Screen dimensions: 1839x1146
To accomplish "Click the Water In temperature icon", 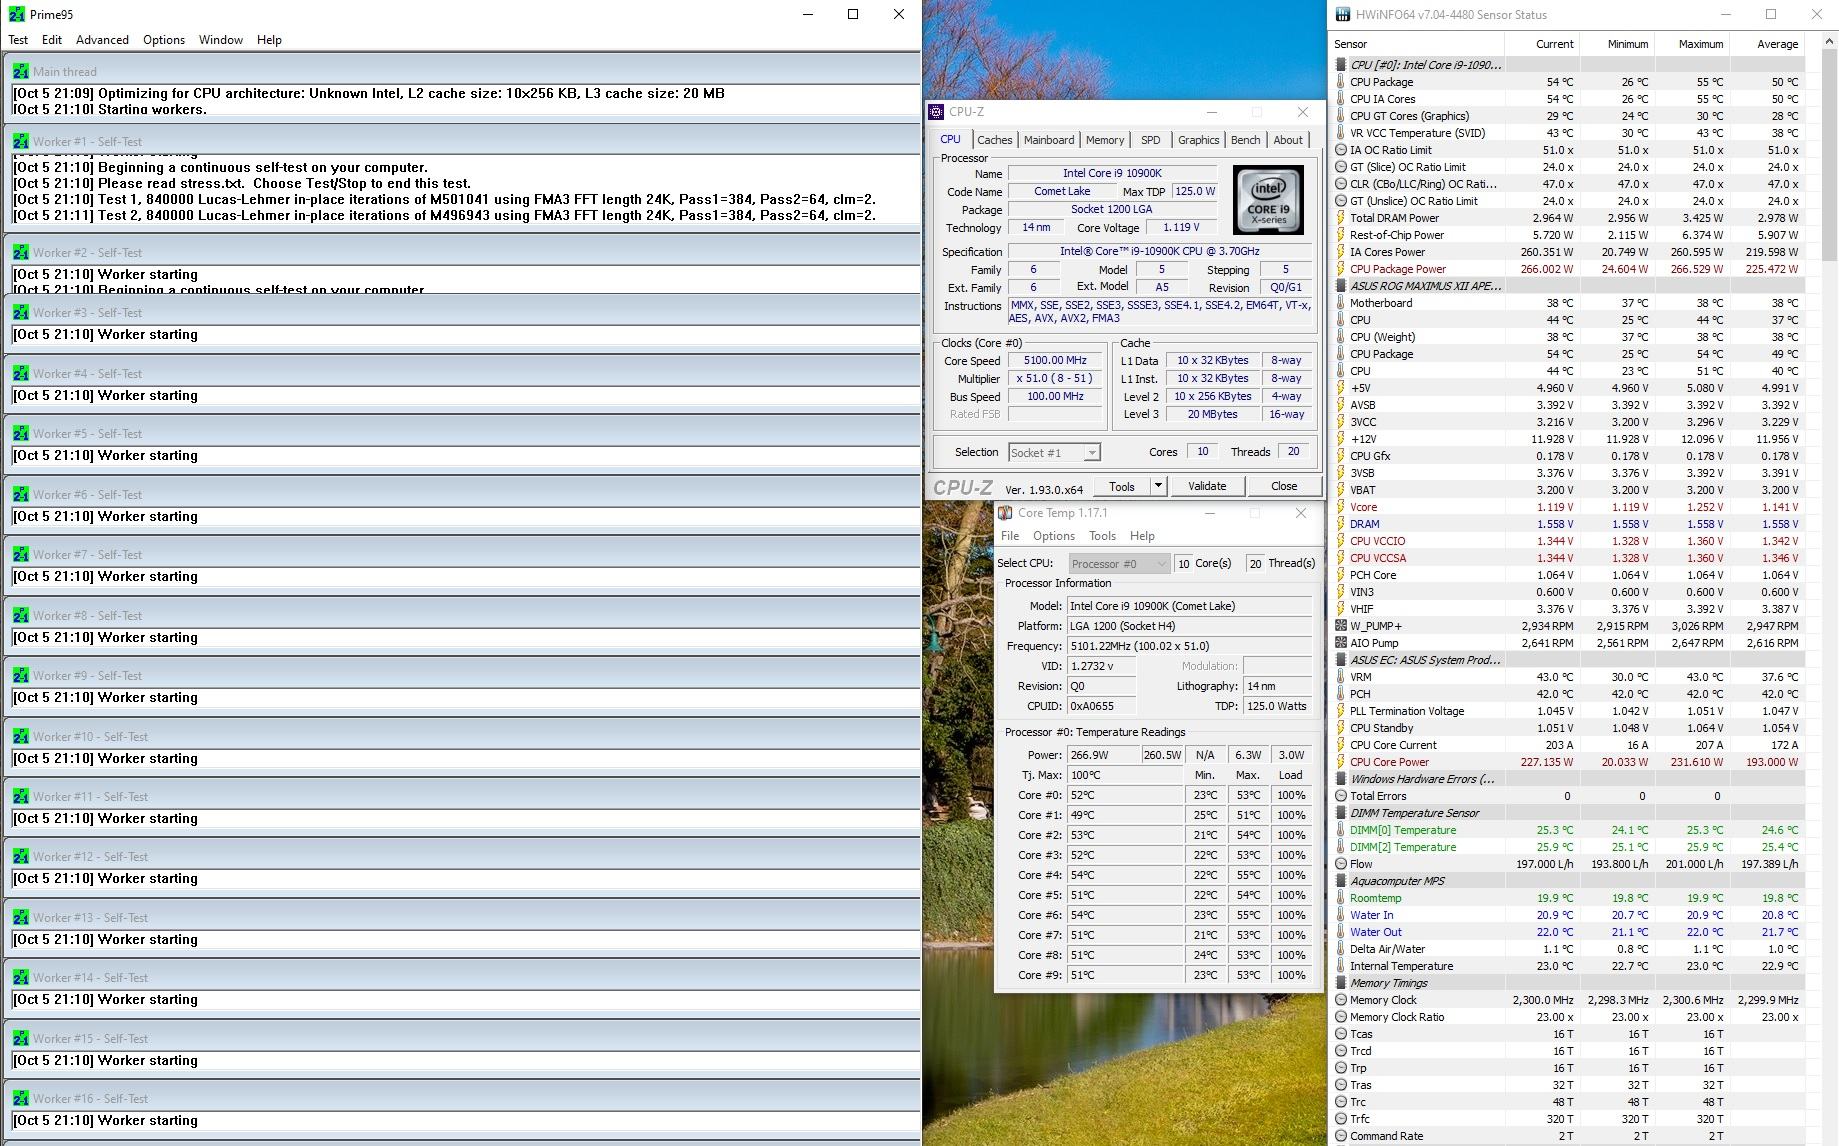I will click(1341, 915).
